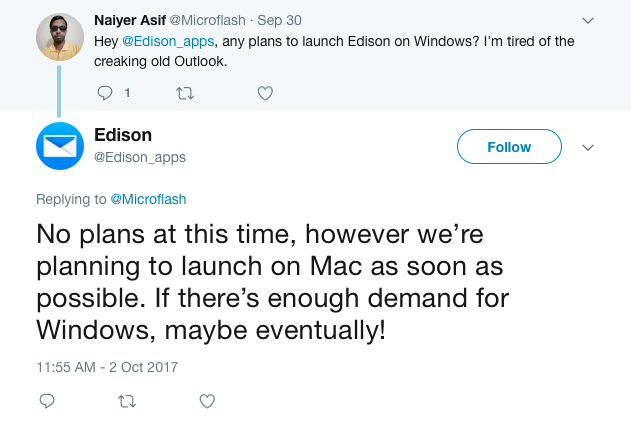Click the @Microflash handle in tweet header

[207, 20]
